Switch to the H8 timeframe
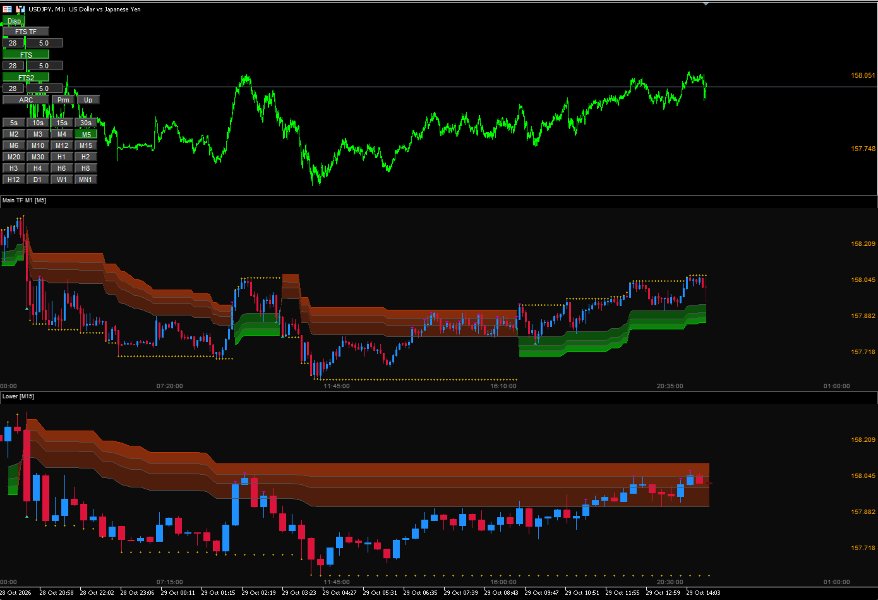This screenshot has height=600, width=878. coord(86,168)
